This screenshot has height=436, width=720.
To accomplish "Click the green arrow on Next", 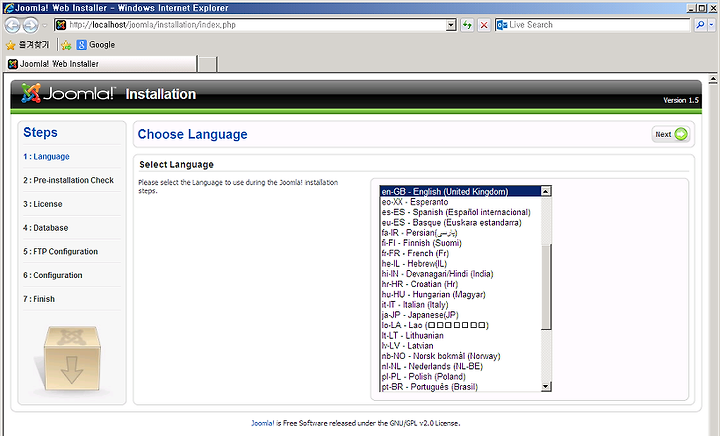I will 681,134.
